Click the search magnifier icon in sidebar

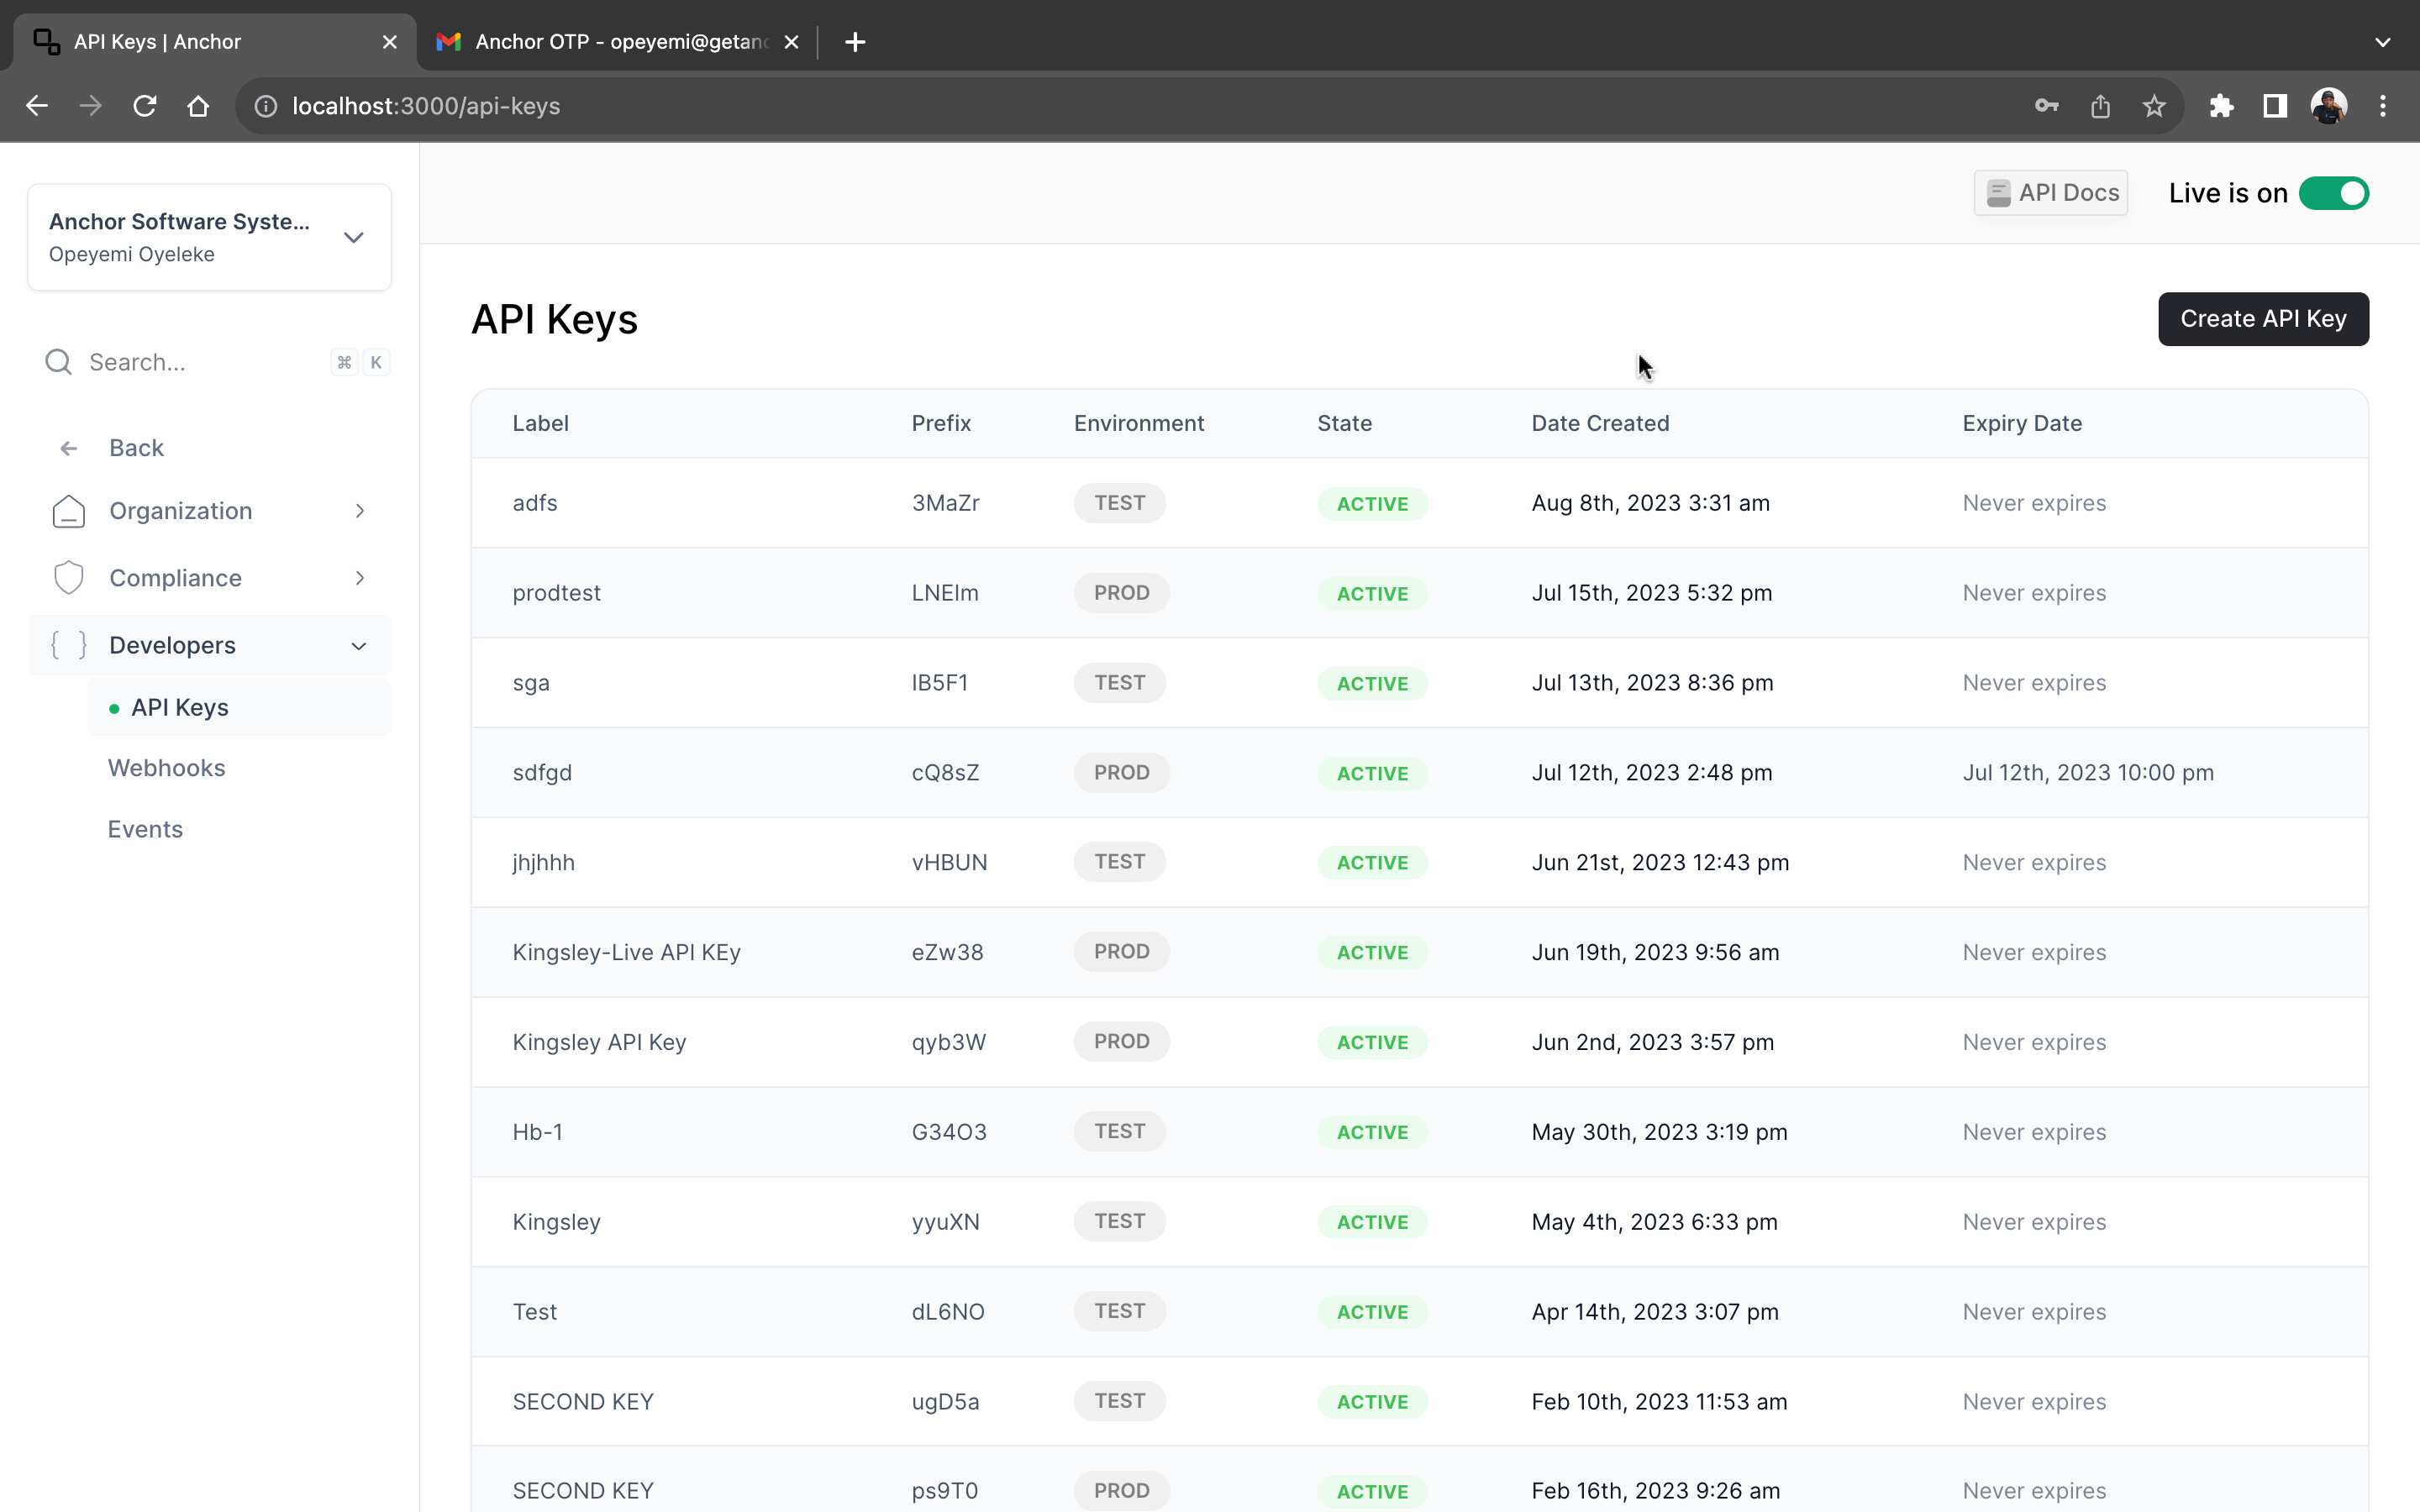coord(59,362)
